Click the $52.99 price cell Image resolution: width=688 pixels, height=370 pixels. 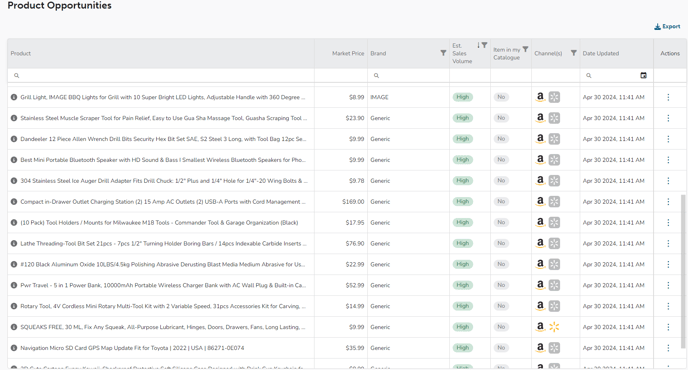pyautogui.click(x=355, y=285)
